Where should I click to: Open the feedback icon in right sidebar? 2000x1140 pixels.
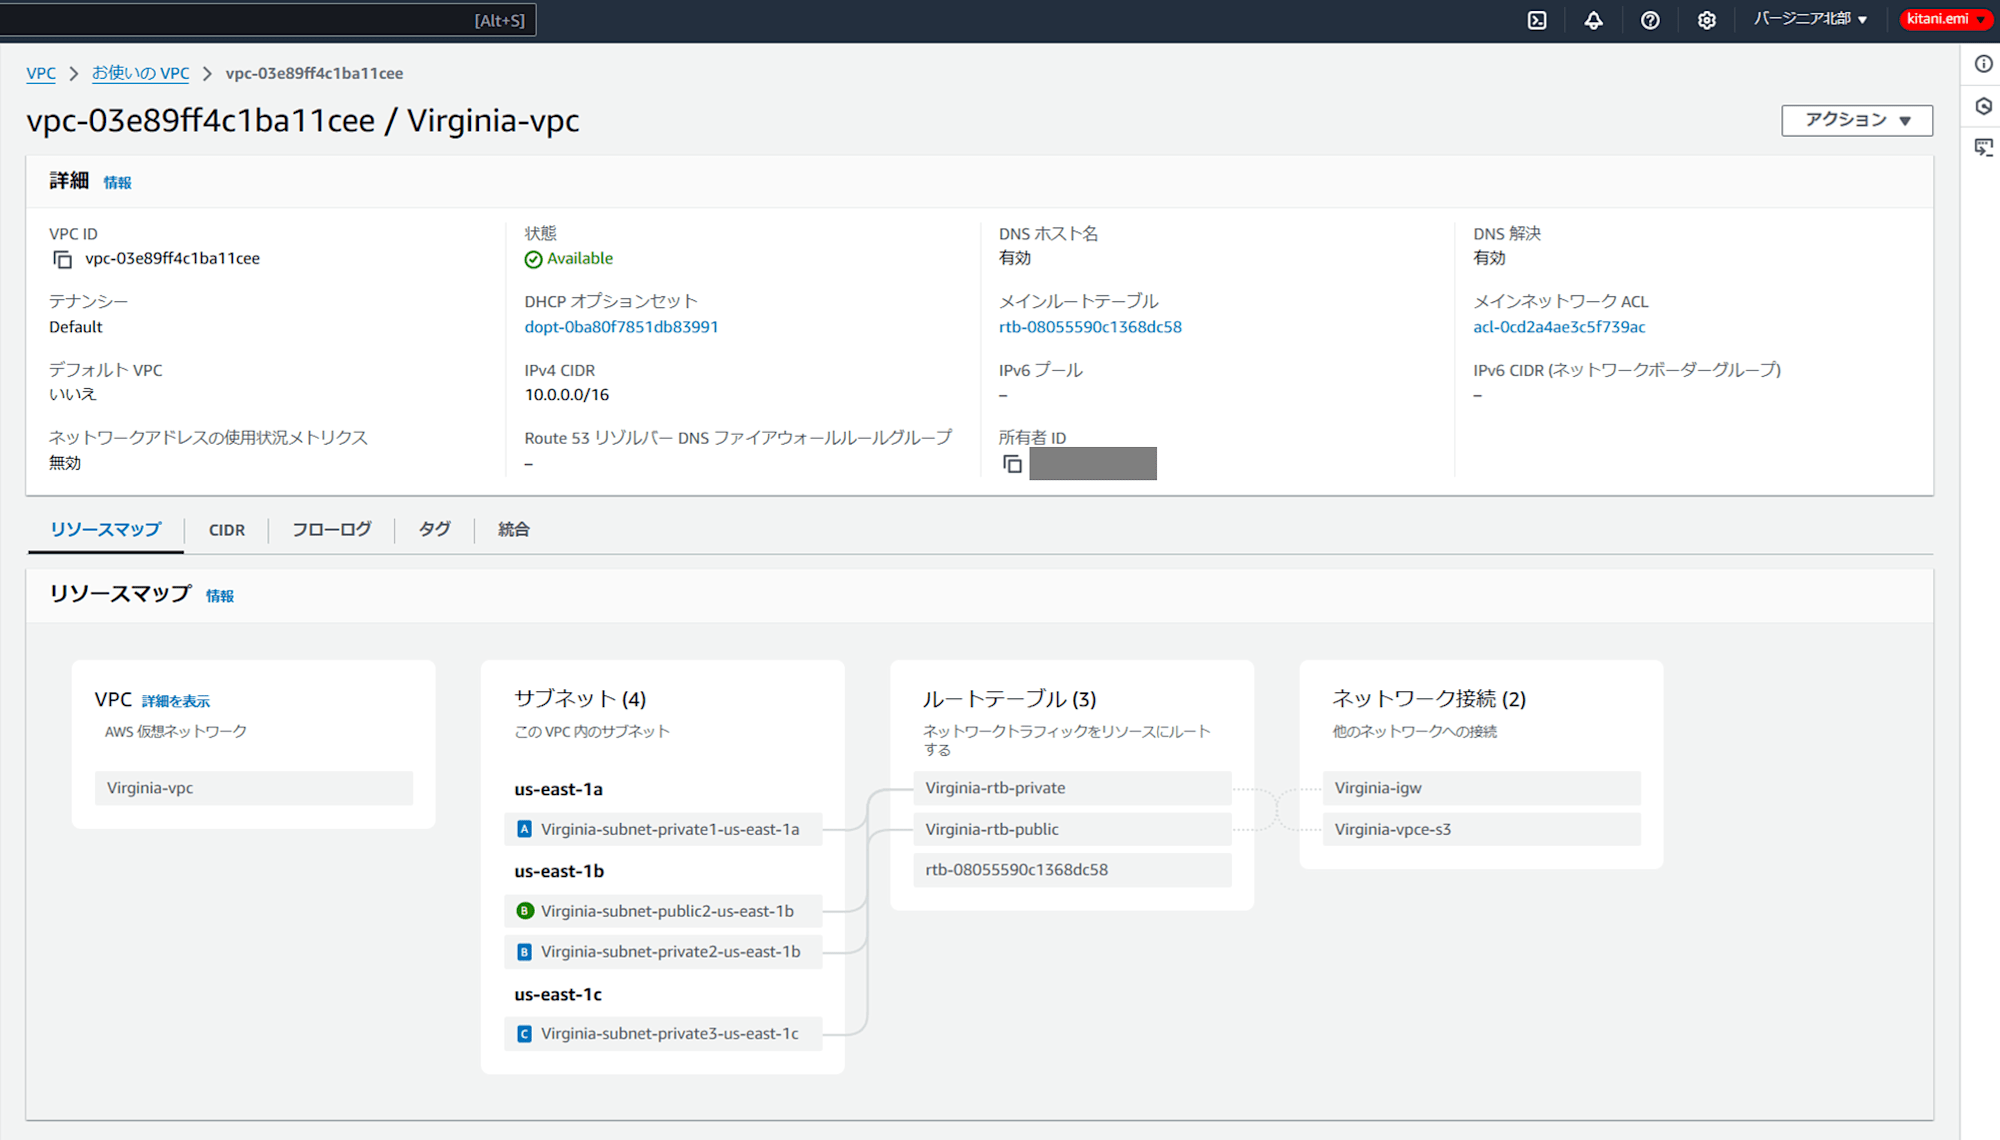[1984, 148]
